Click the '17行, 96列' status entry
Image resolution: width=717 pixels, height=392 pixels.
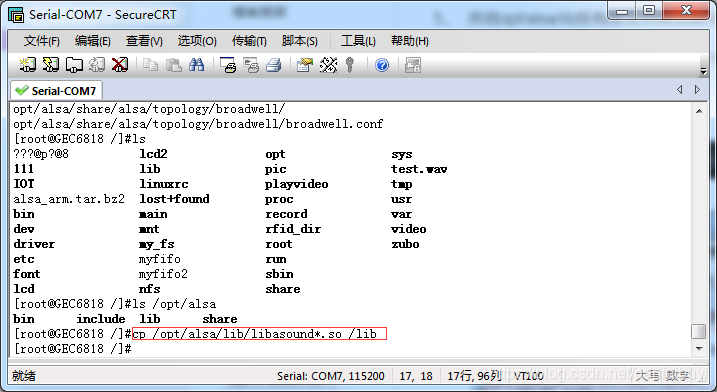tap(474, 376)
